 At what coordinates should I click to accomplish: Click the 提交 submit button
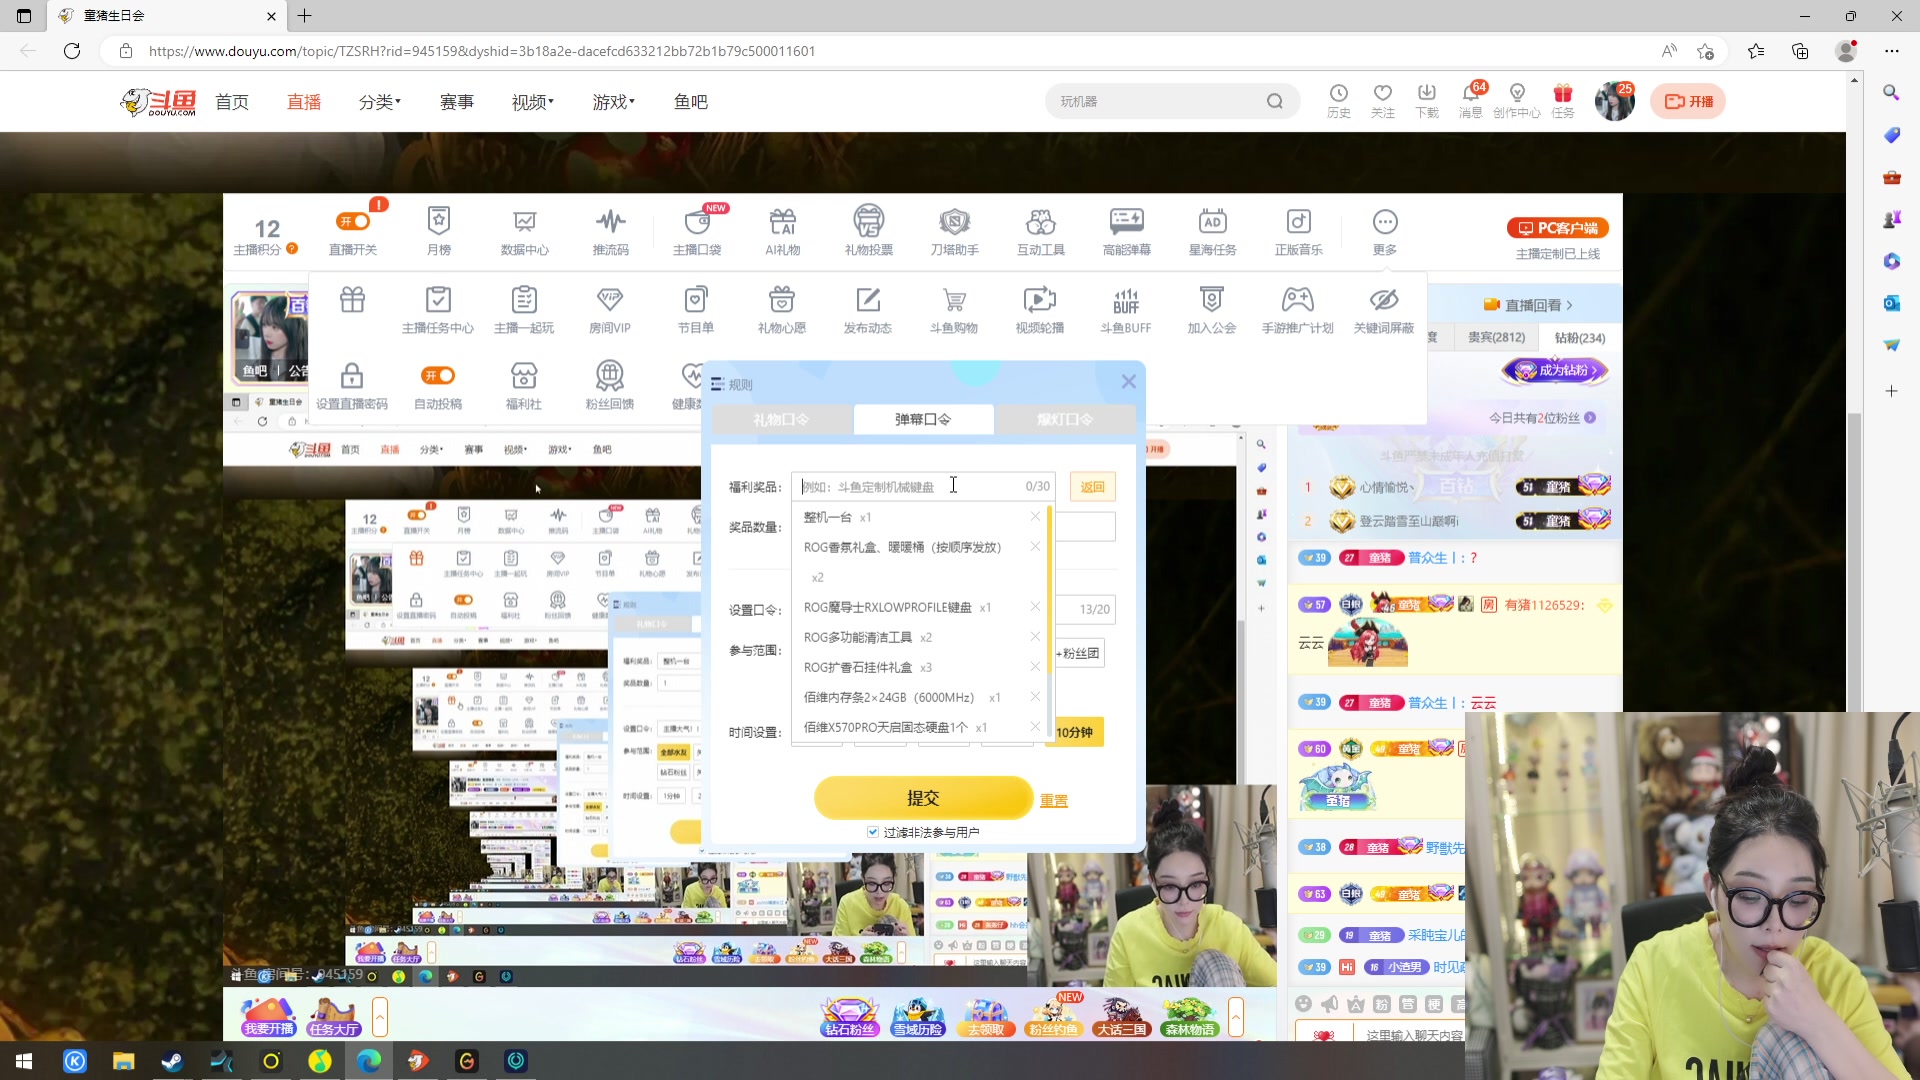[x=923, y=798]
